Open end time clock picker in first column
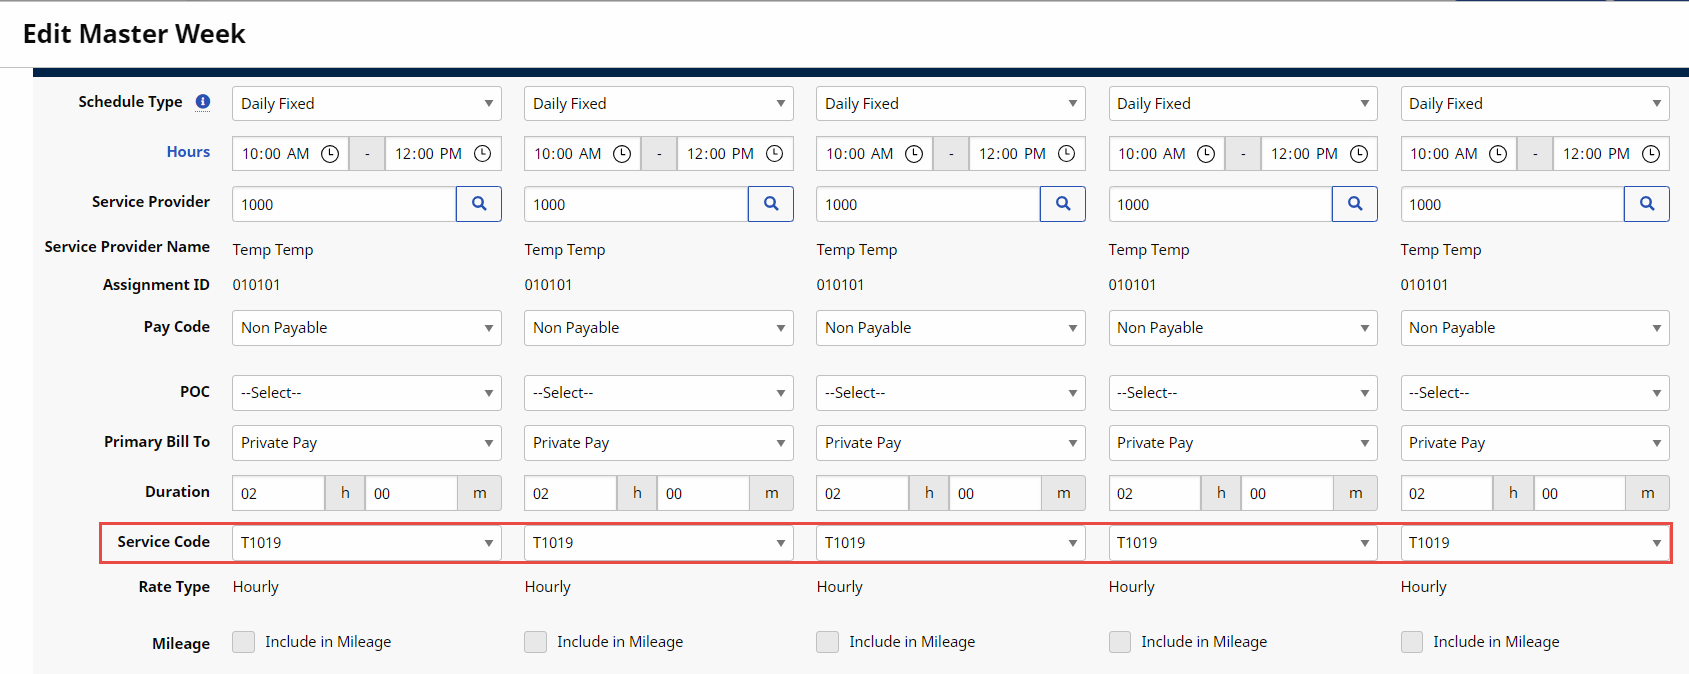 [x=482, y=154]
